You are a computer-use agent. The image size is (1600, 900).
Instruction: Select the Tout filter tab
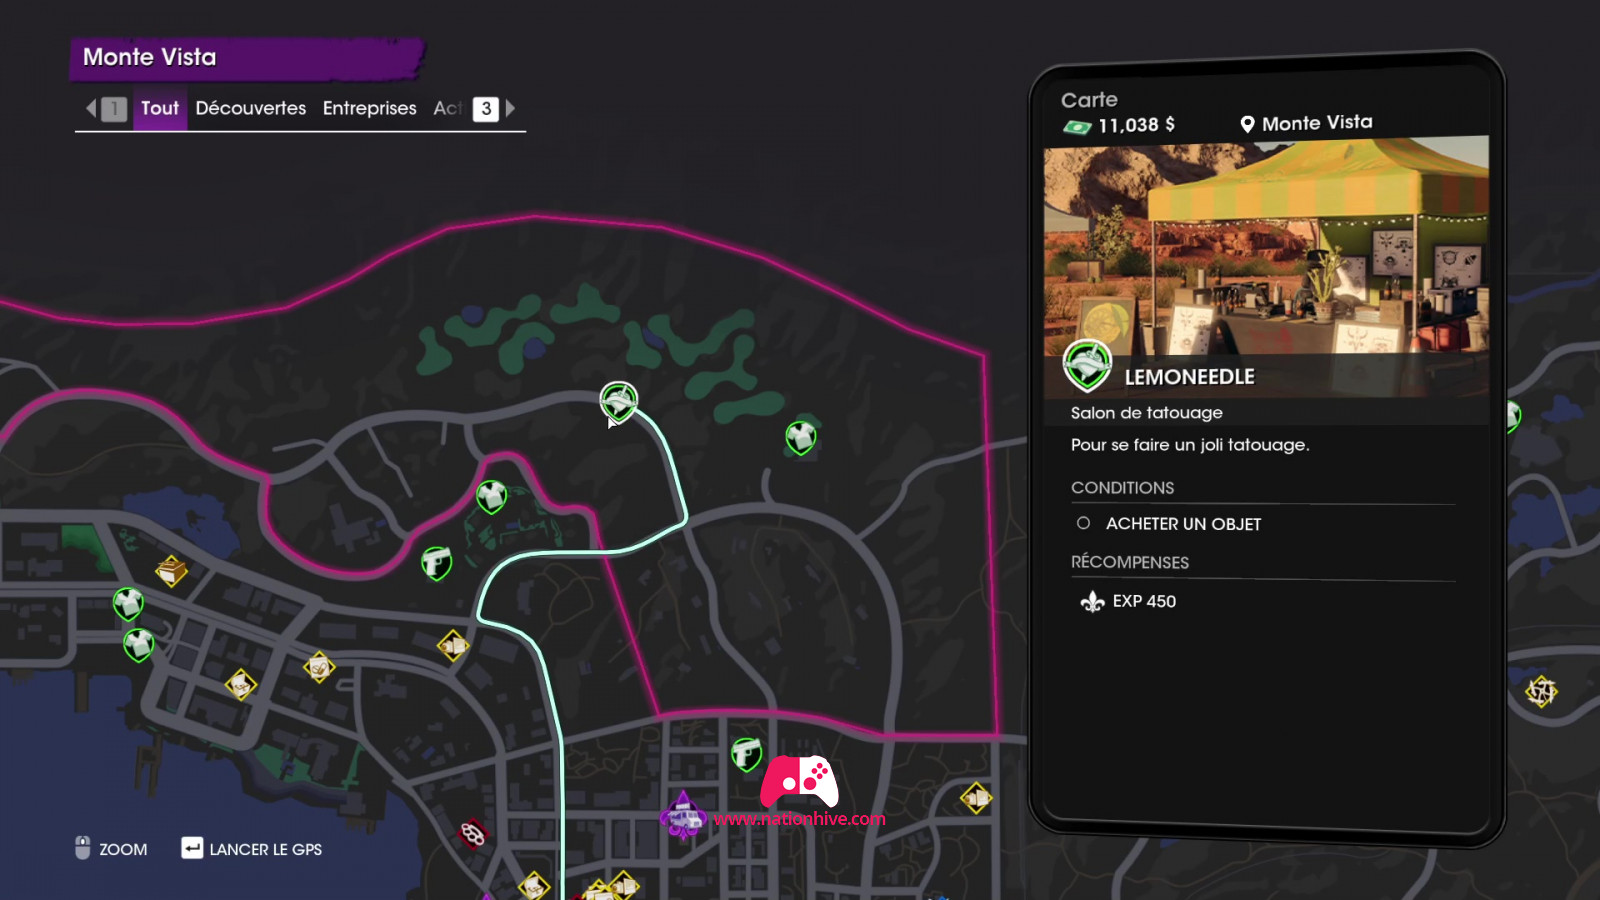click(160, 108)
